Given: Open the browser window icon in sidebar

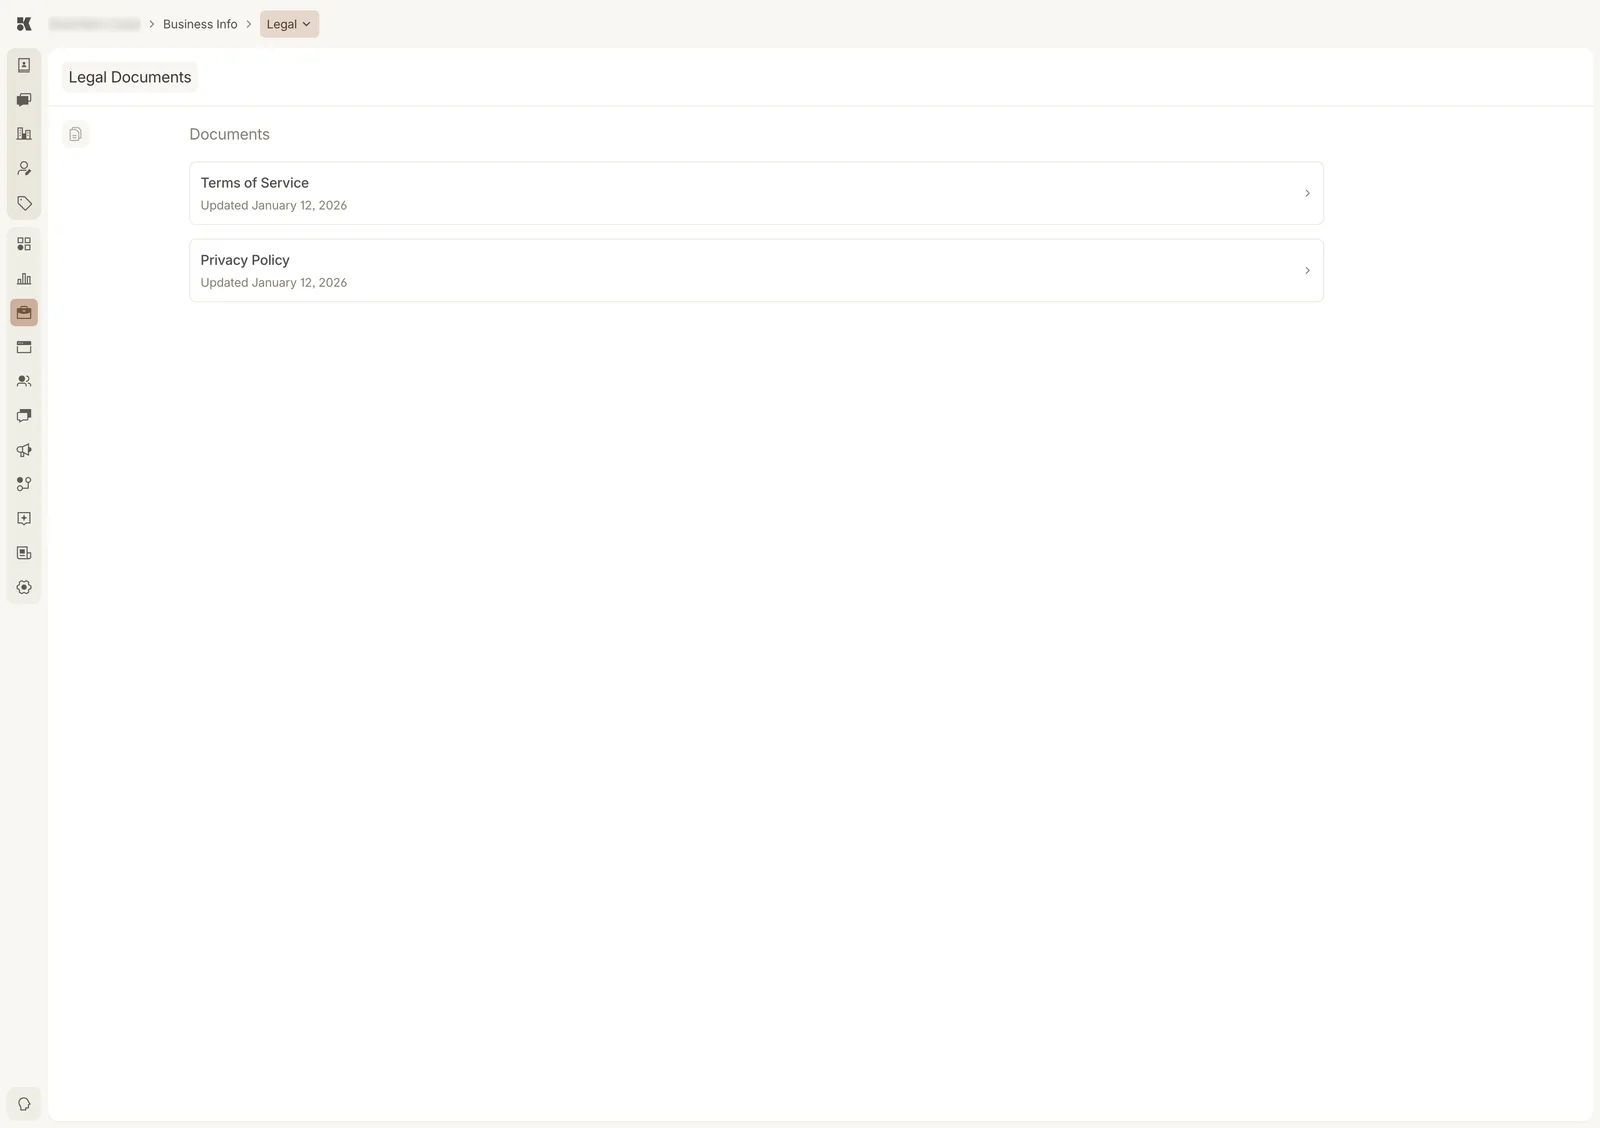Looking at the screenshot, I should tap(24, 347).
